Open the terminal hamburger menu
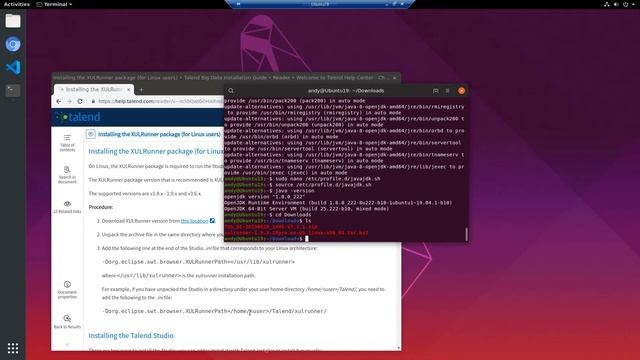 [x=448, y=91]
